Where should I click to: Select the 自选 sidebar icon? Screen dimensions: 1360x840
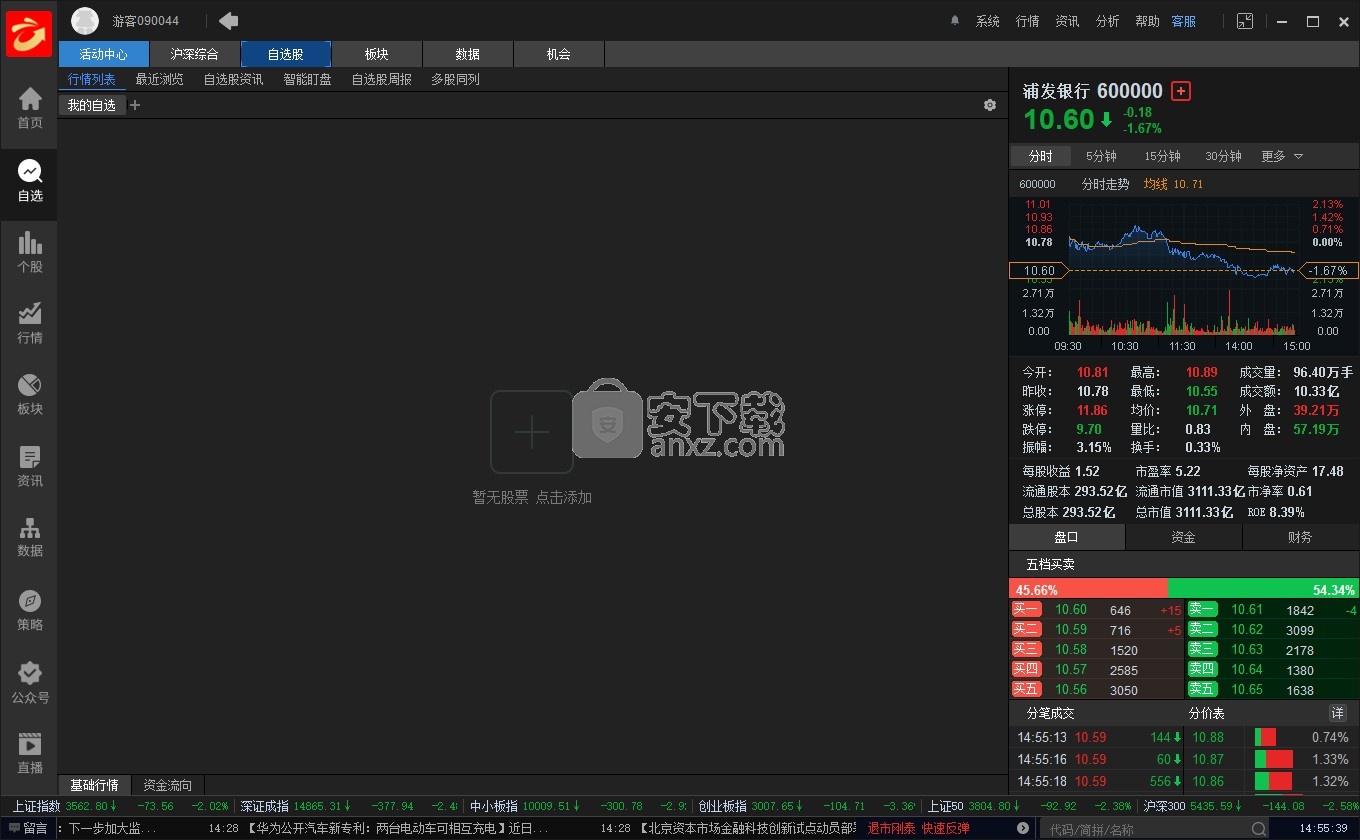point(30,181)
